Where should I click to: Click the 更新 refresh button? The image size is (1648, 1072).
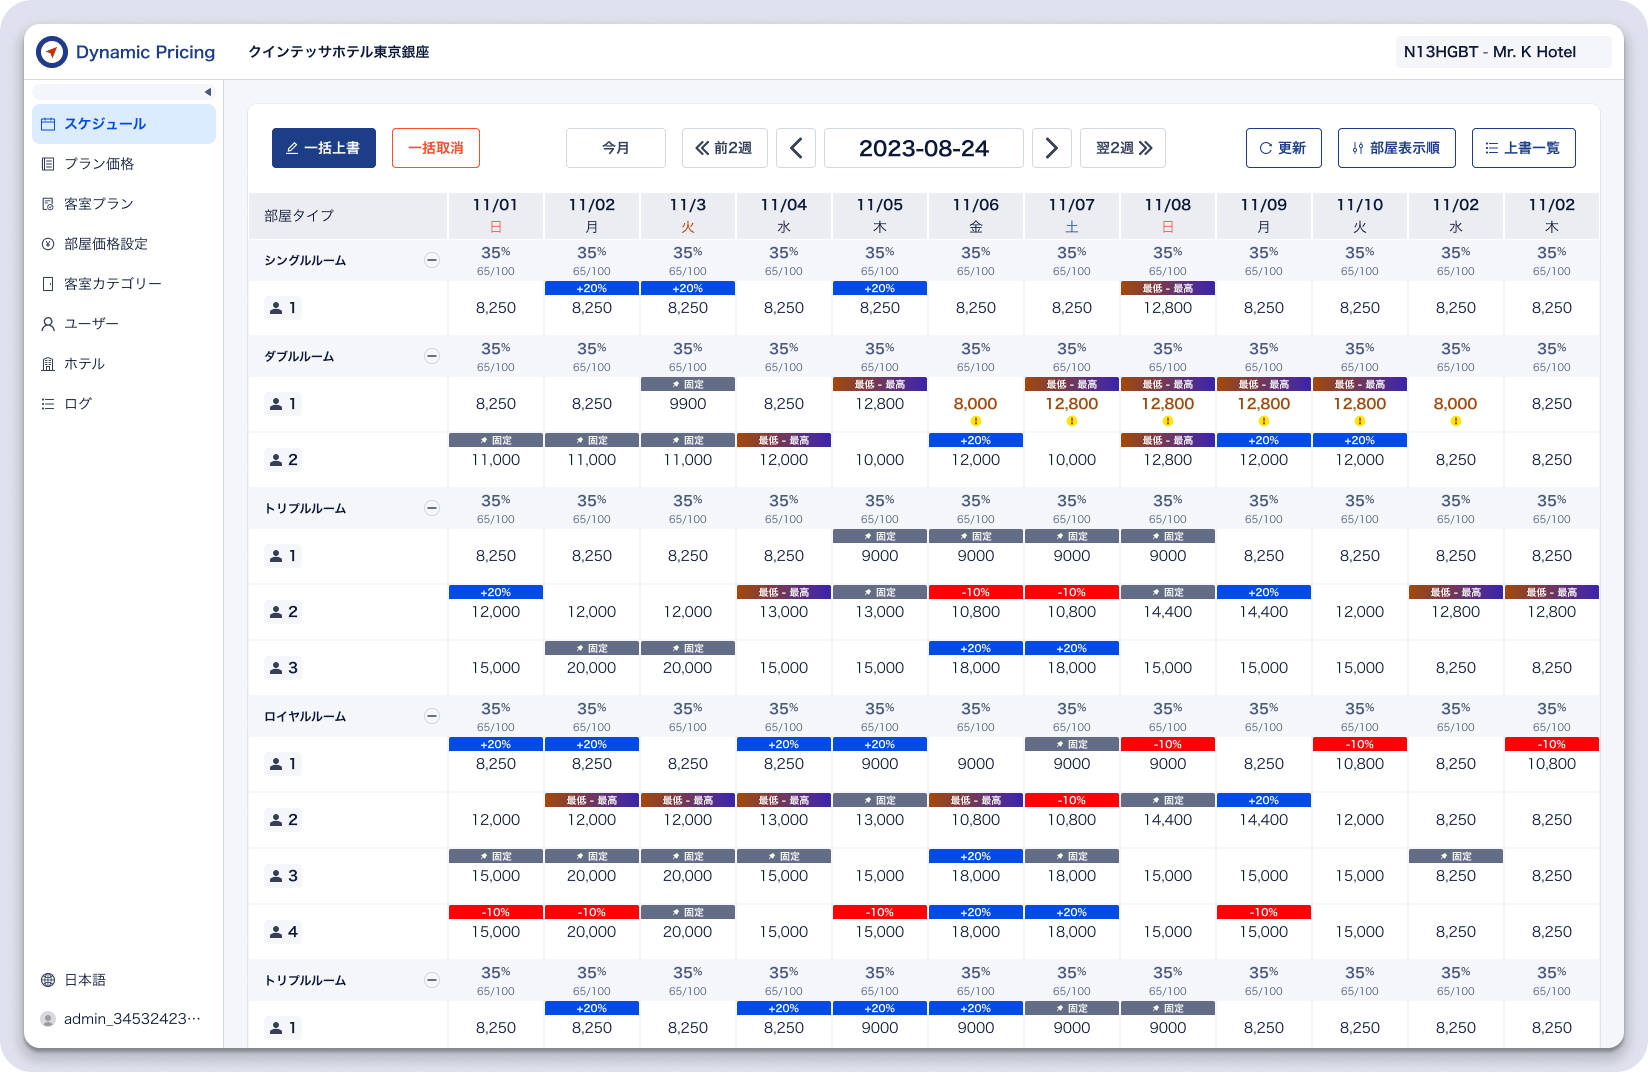1284,148
